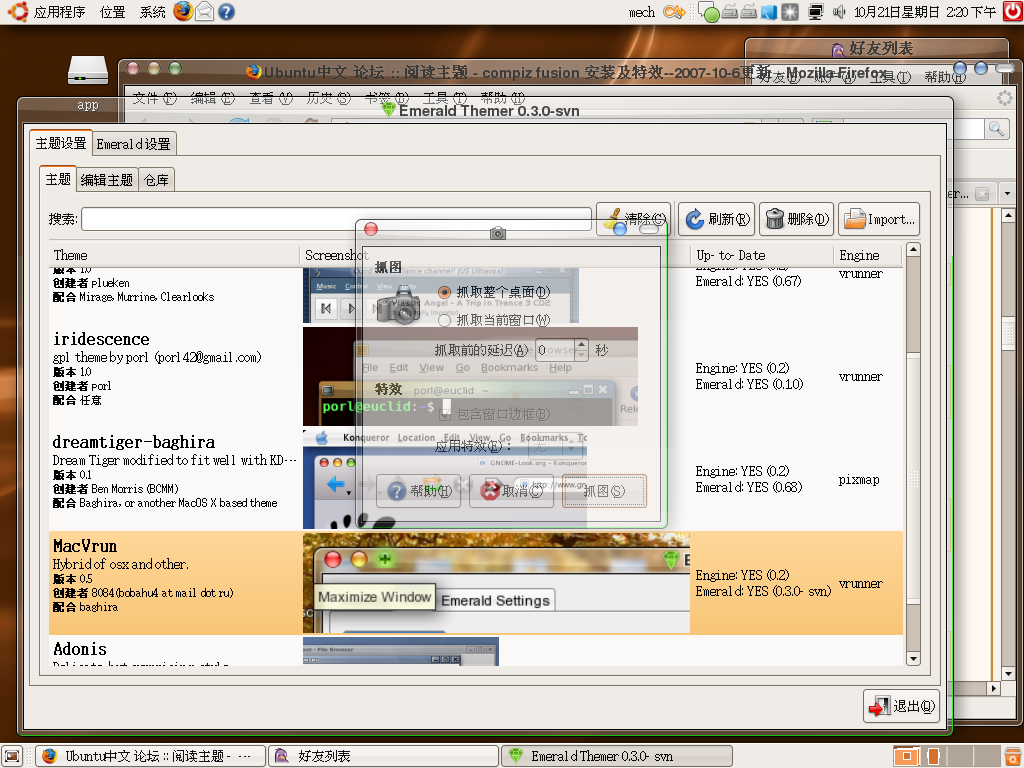Click the Screenshot column header
The image size is (1024, 768).
pos(494,255)
